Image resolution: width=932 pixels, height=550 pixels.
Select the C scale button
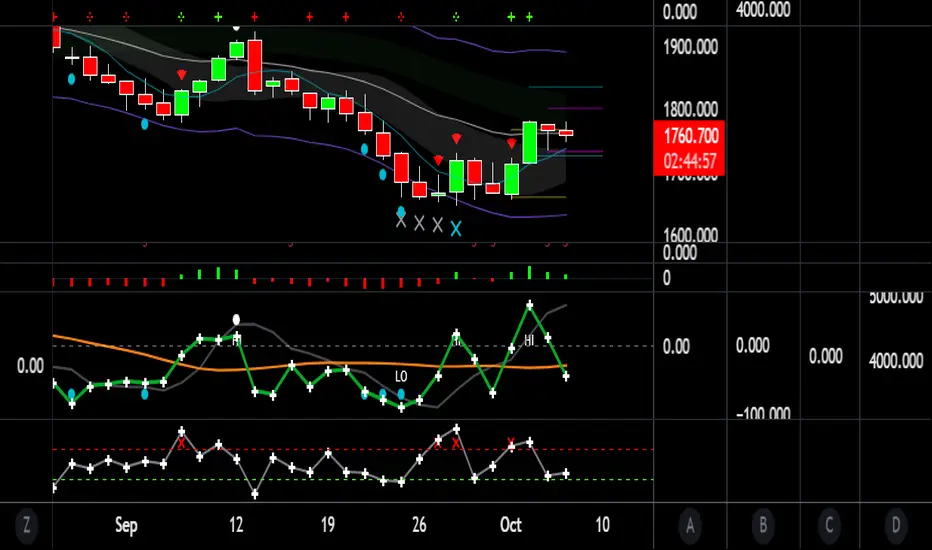pyautogui.click(x=829, y=524)
